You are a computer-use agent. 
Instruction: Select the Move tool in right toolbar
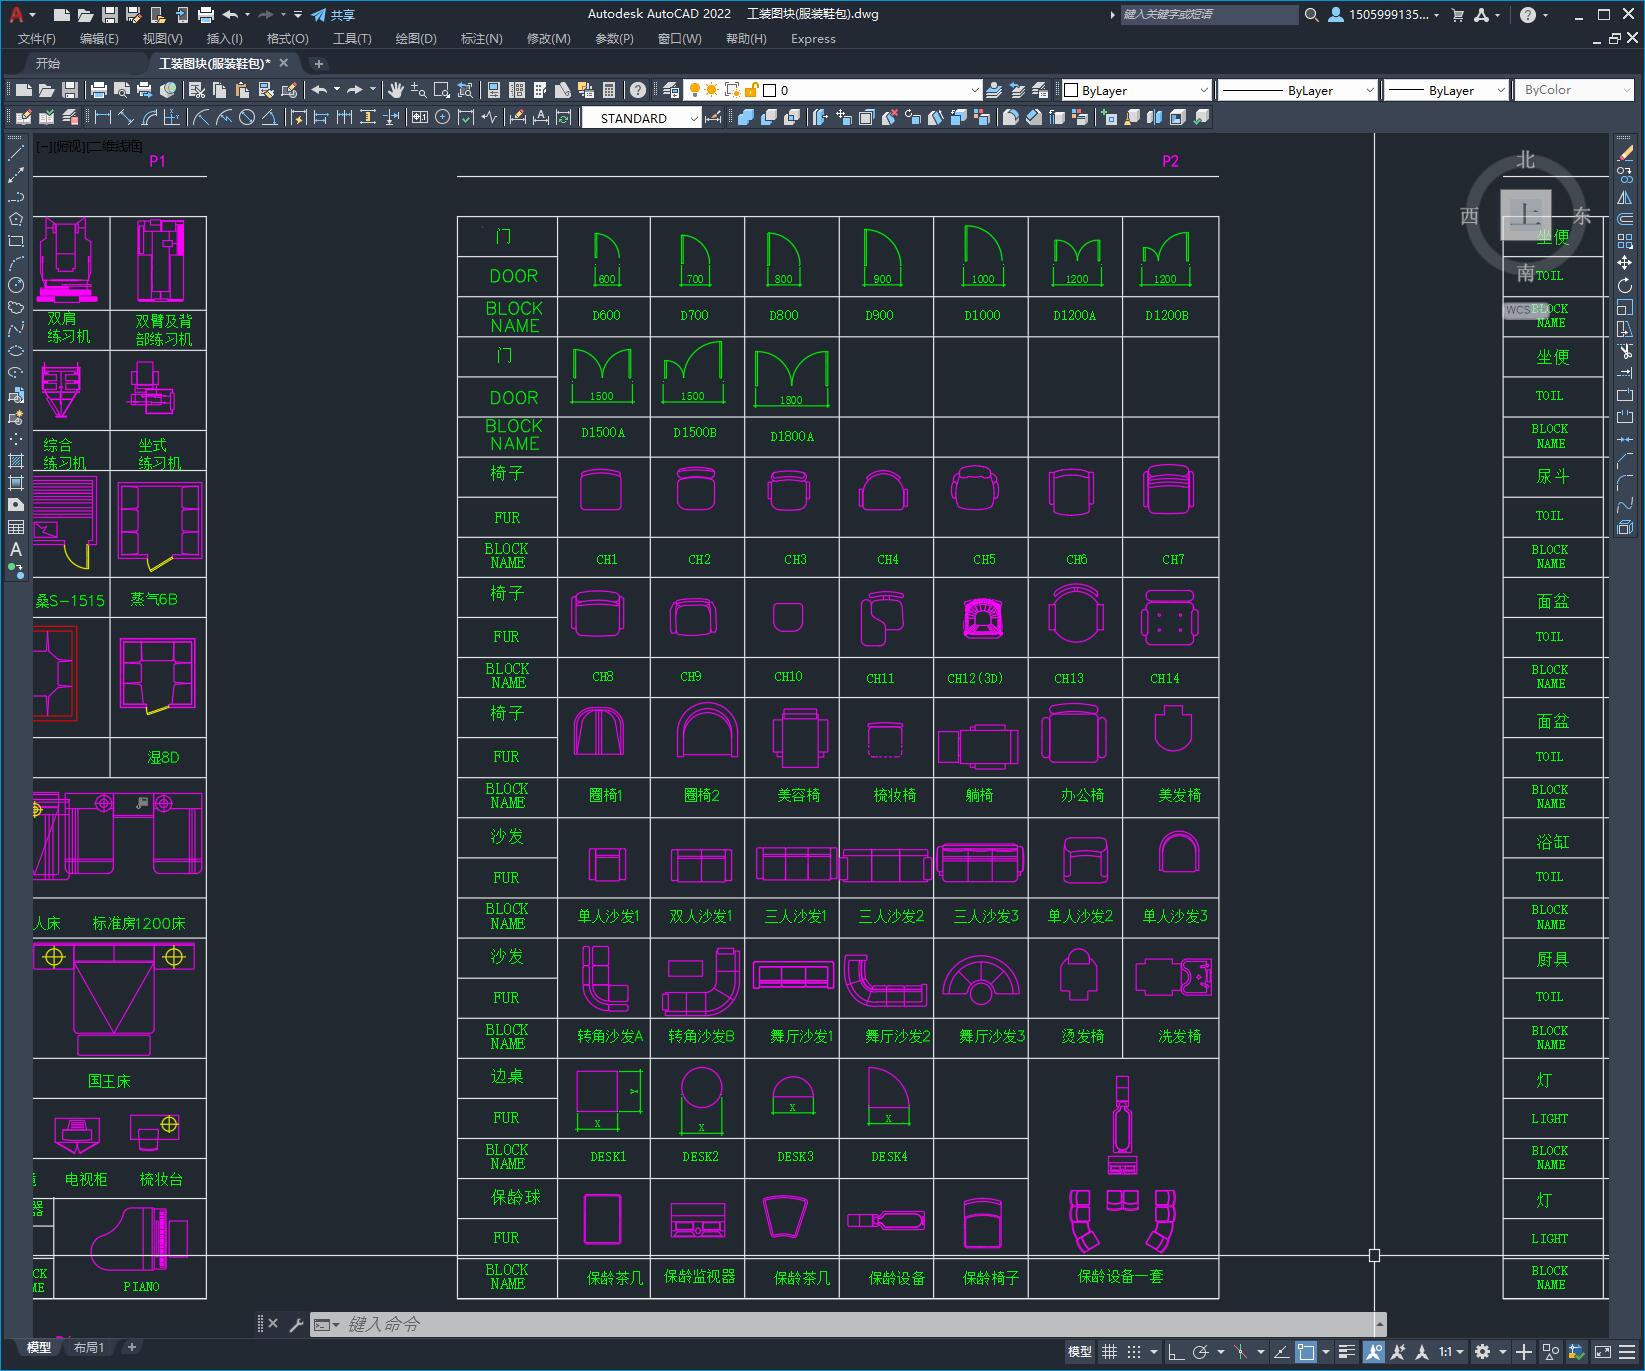tap(1625, 263)
